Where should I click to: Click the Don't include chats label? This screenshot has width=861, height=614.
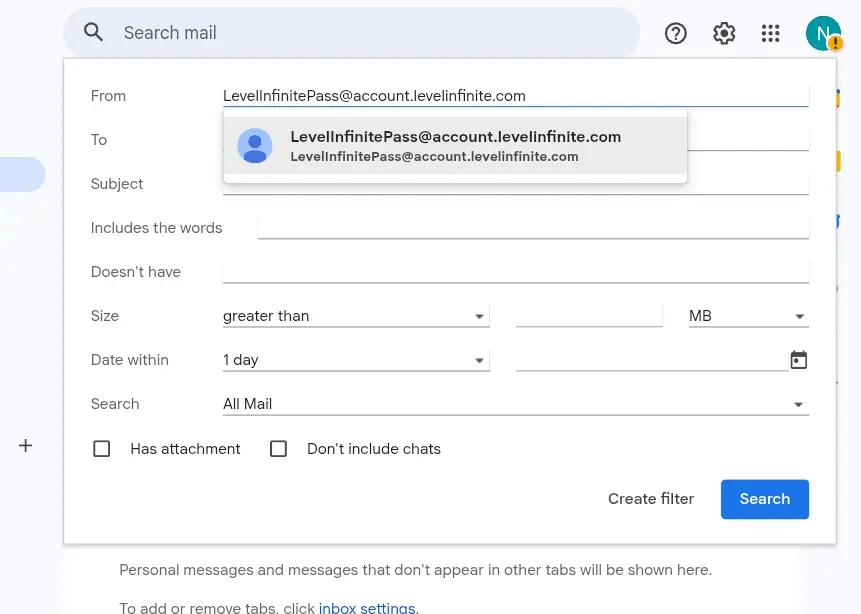coord(374,449)
